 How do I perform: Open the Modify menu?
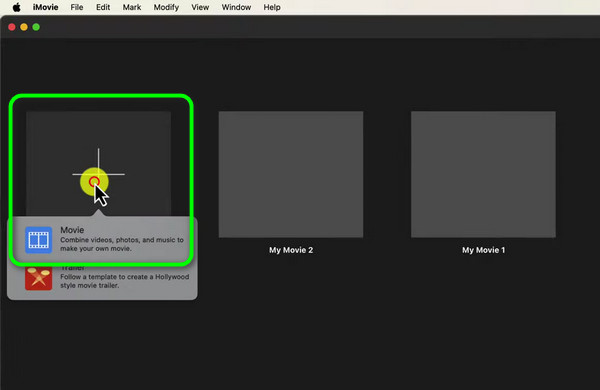click(166, 7)
